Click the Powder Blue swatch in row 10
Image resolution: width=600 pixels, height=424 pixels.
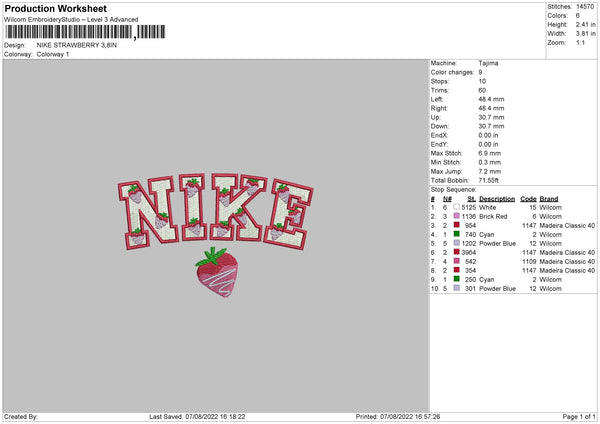457,288
